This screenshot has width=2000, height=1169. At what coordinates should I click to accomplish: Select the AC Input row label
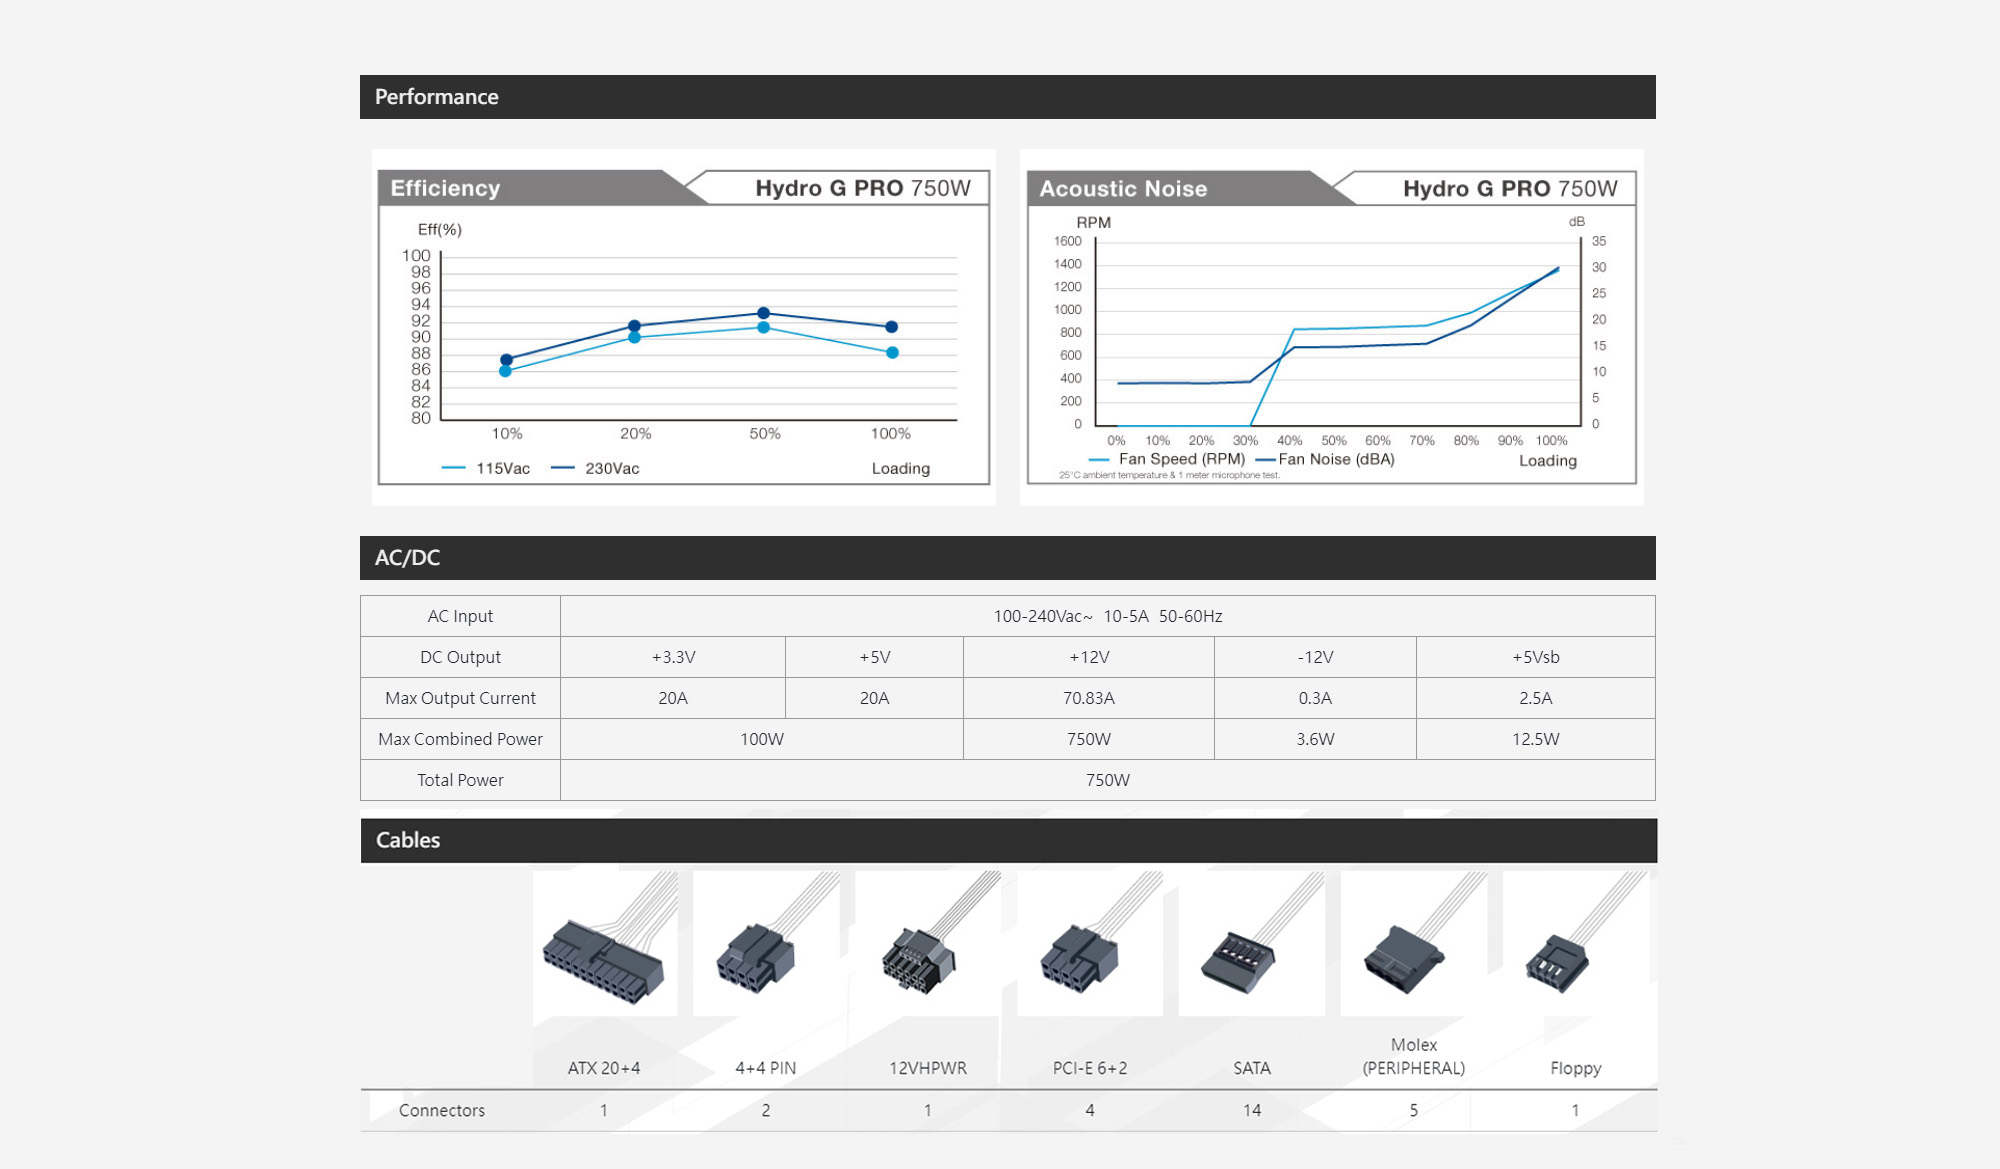[460, 616]
